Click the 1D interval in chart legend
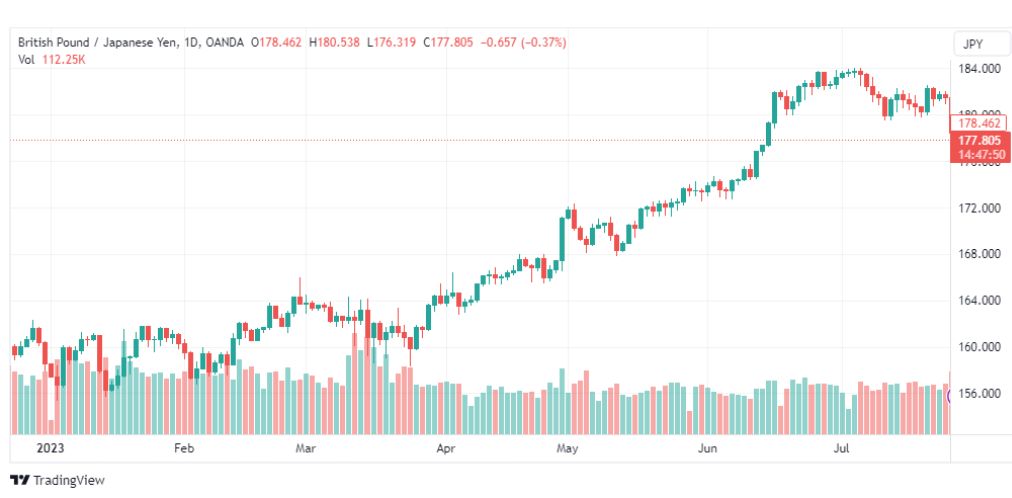This screenshot has width=1012, height=498. [x=192, y=43]
